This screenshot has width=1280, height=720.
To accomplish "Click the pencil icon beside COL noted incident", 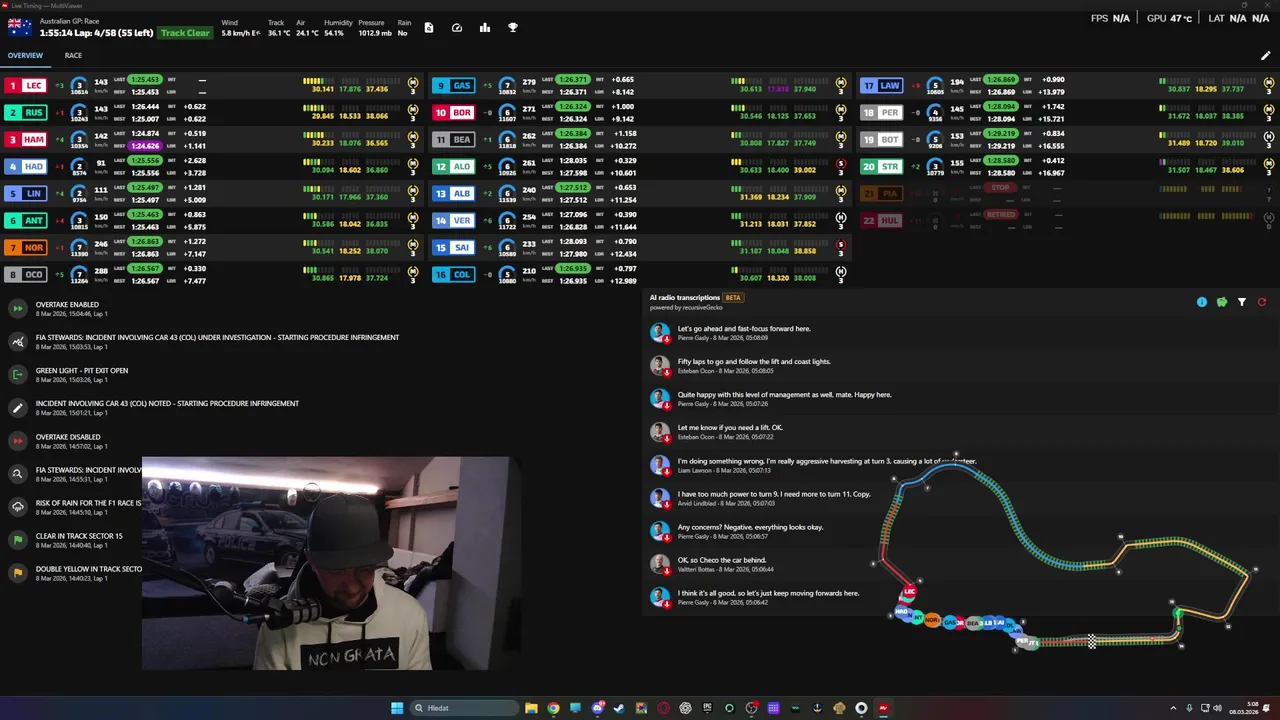I will pyautogui.click(x=17, y=407).
